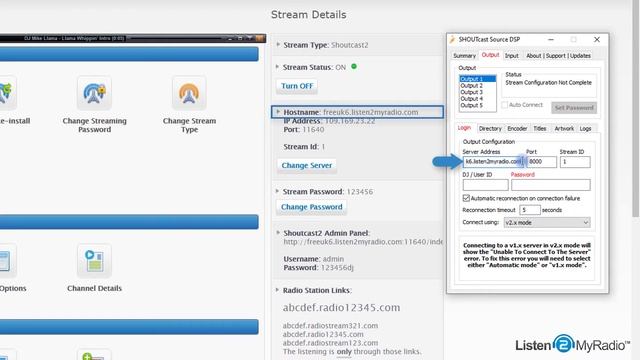The height and width of the screenshot is (360, 640).
Task: Click the Set Password button
Action: coord(574,108)
